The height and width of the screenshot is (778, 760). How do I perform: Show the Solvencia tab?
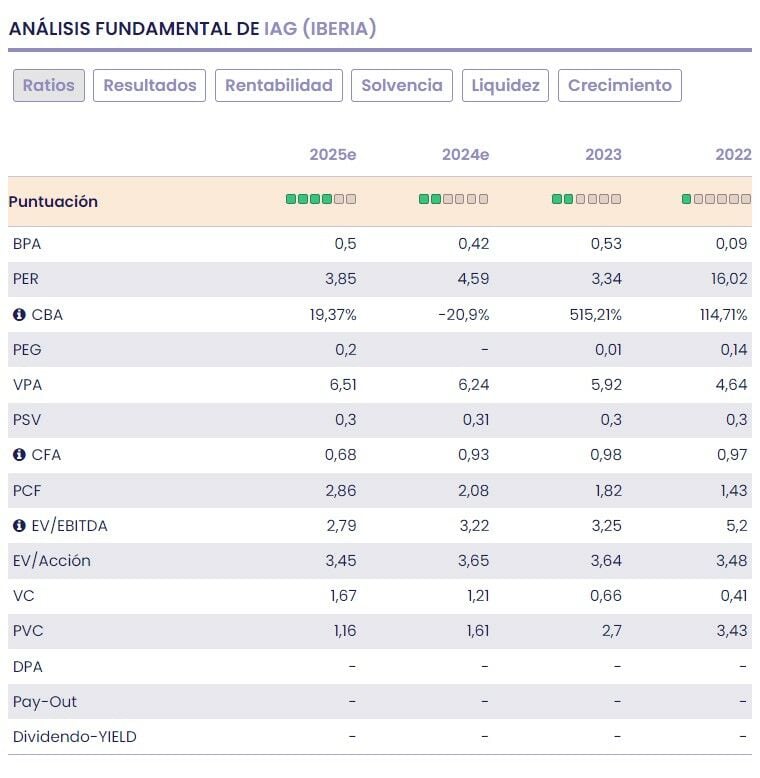point(402,86)
